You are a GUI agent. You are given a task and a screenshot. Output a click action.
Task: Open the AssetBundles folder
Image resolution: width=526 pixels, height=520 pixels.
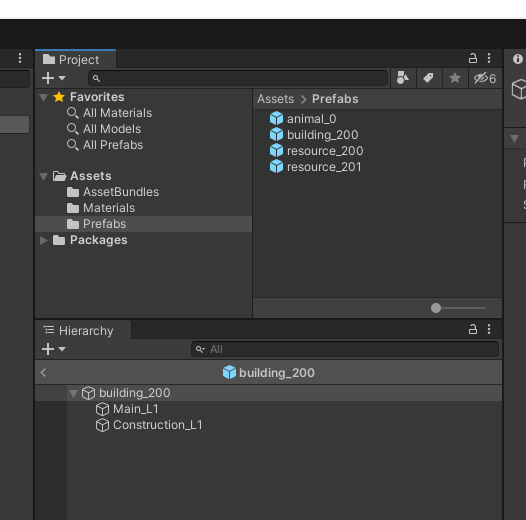(x=121, y=192)
